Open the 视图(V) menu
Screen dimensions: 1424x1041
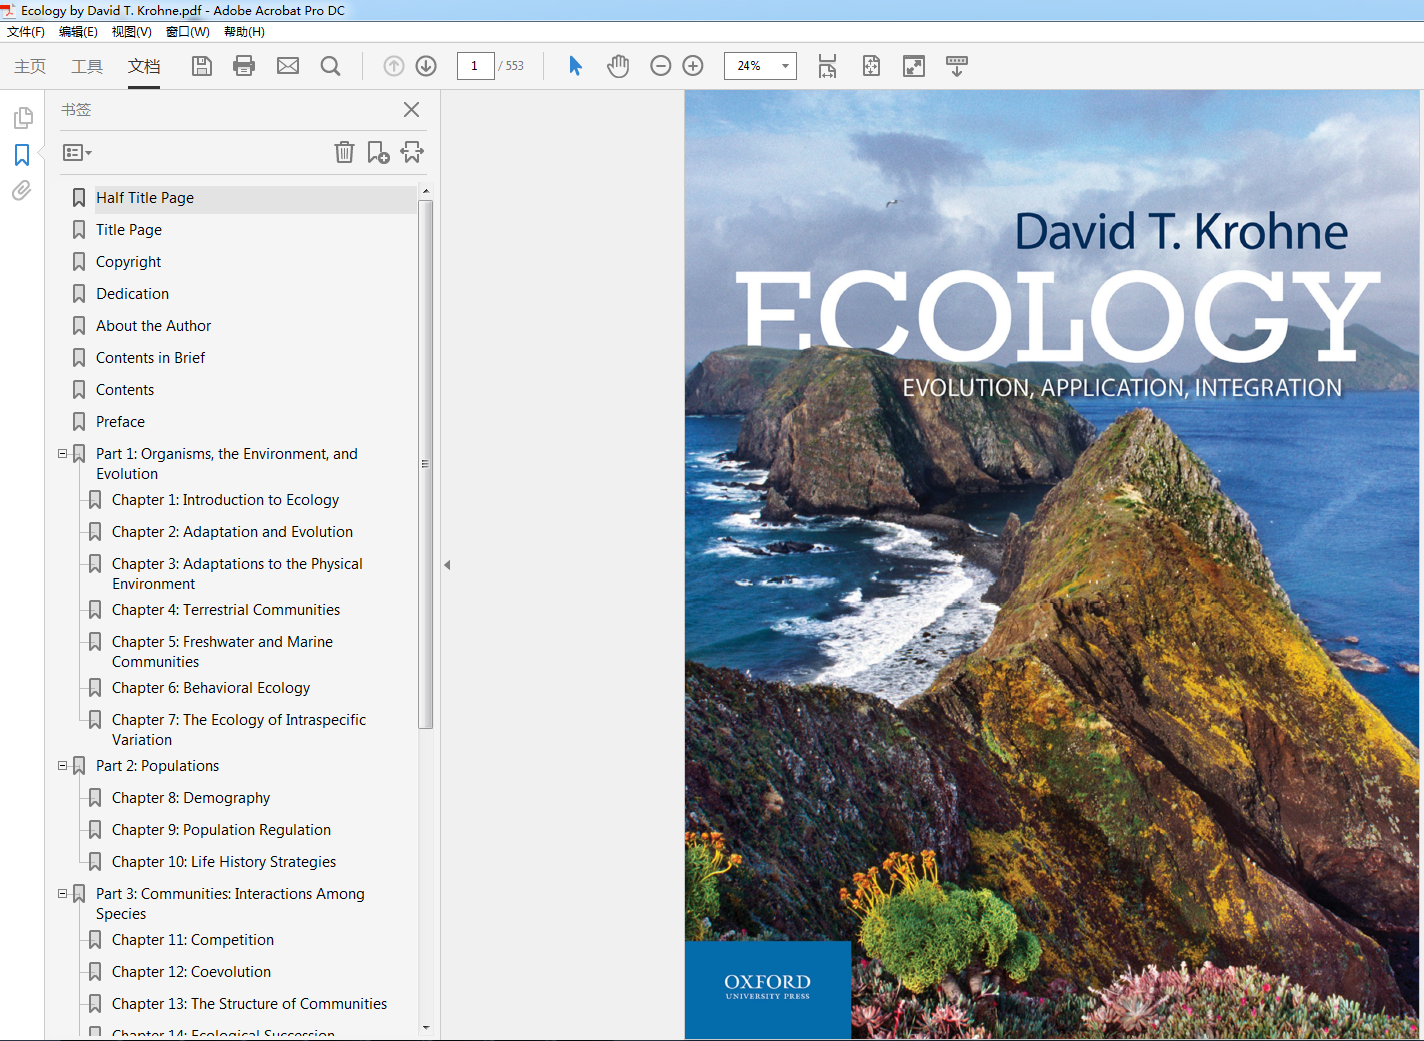coord(131,32)
